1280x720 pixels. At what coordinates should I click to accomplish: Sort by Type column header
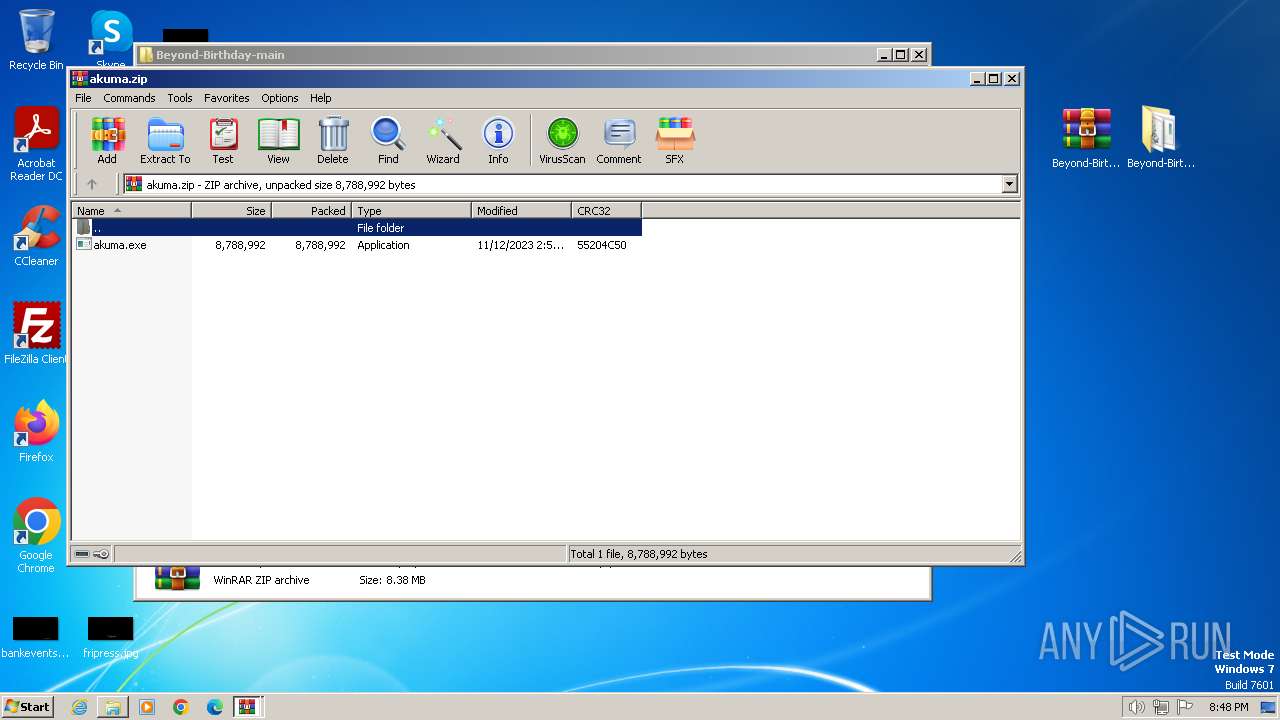[411, 210]
